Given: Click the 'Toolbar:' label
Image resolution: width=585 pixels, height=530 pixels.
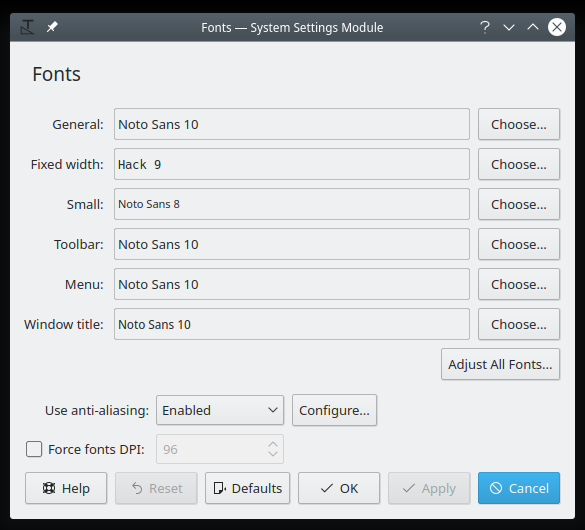Looking at the screenshot, I should coord(79,244).
